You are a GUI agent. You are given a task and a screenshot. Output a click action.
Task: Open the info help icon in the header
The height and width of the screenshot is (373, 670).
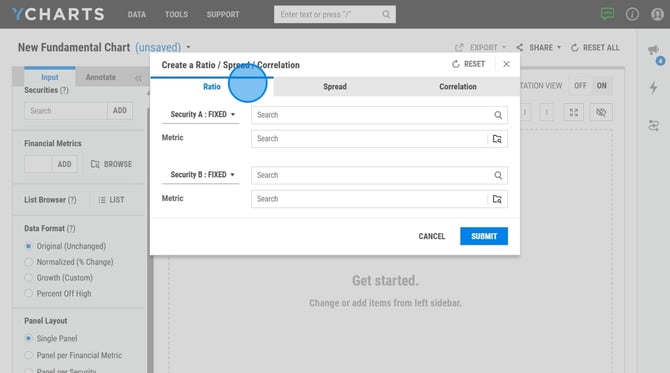(632, 14)
